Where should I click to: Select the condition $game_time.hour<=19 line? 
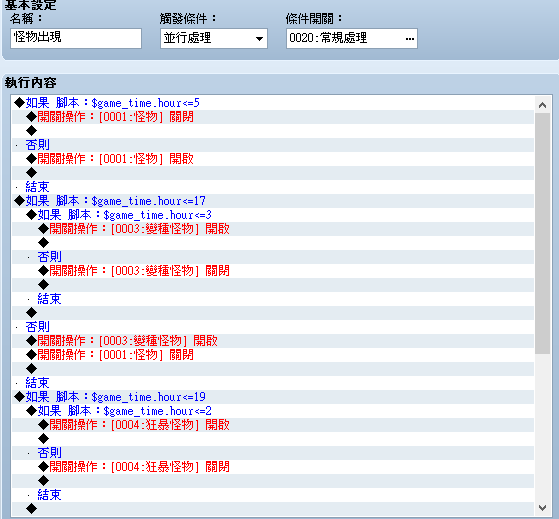(273, 397)
